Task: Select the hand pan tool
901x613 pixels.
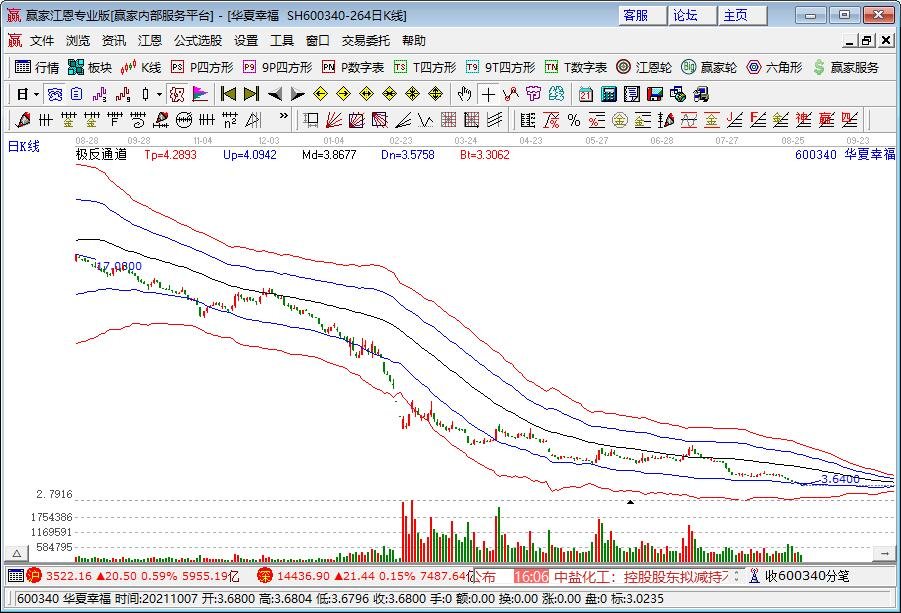Action: coord(464,94)
